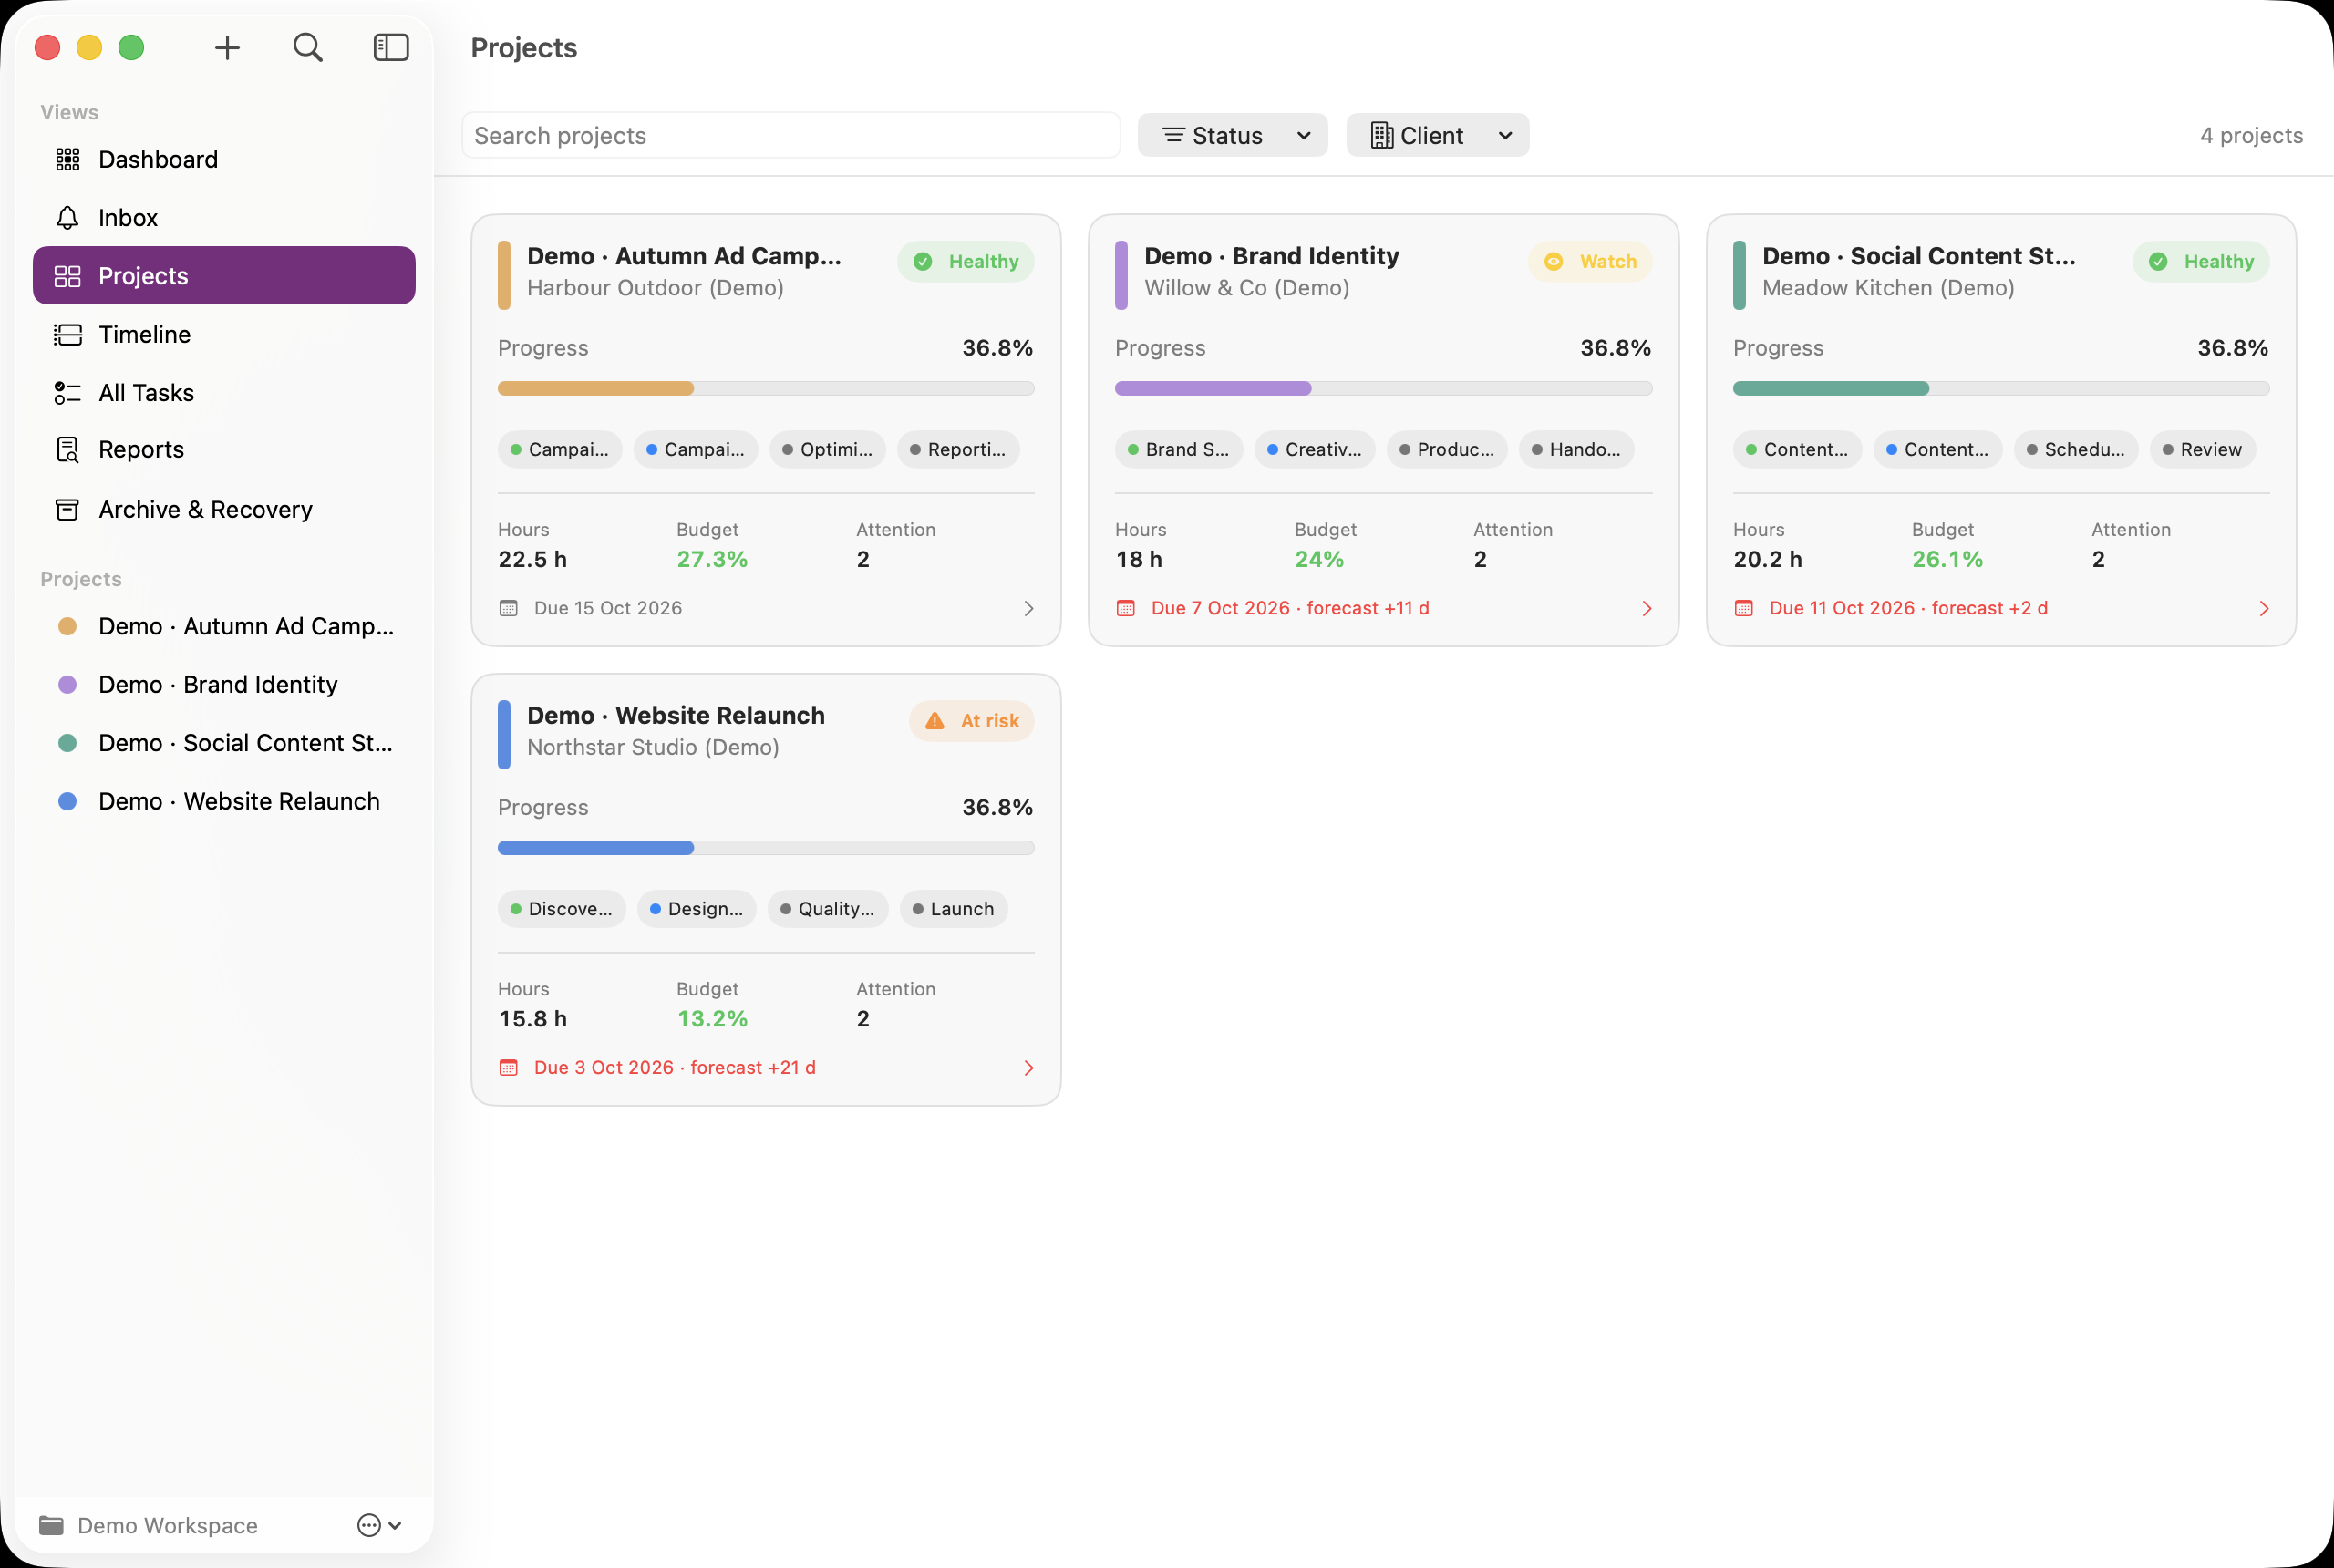Click the Optimi… phase chip

827,450
